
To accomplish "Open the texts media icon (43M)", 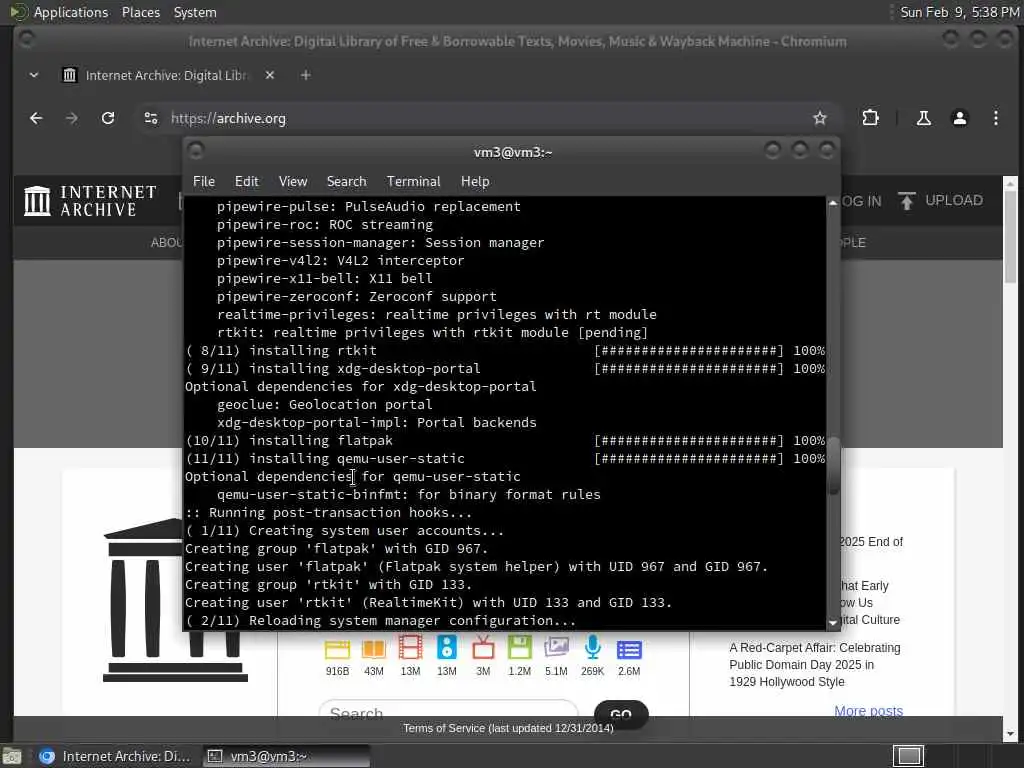I will [374, 648].
